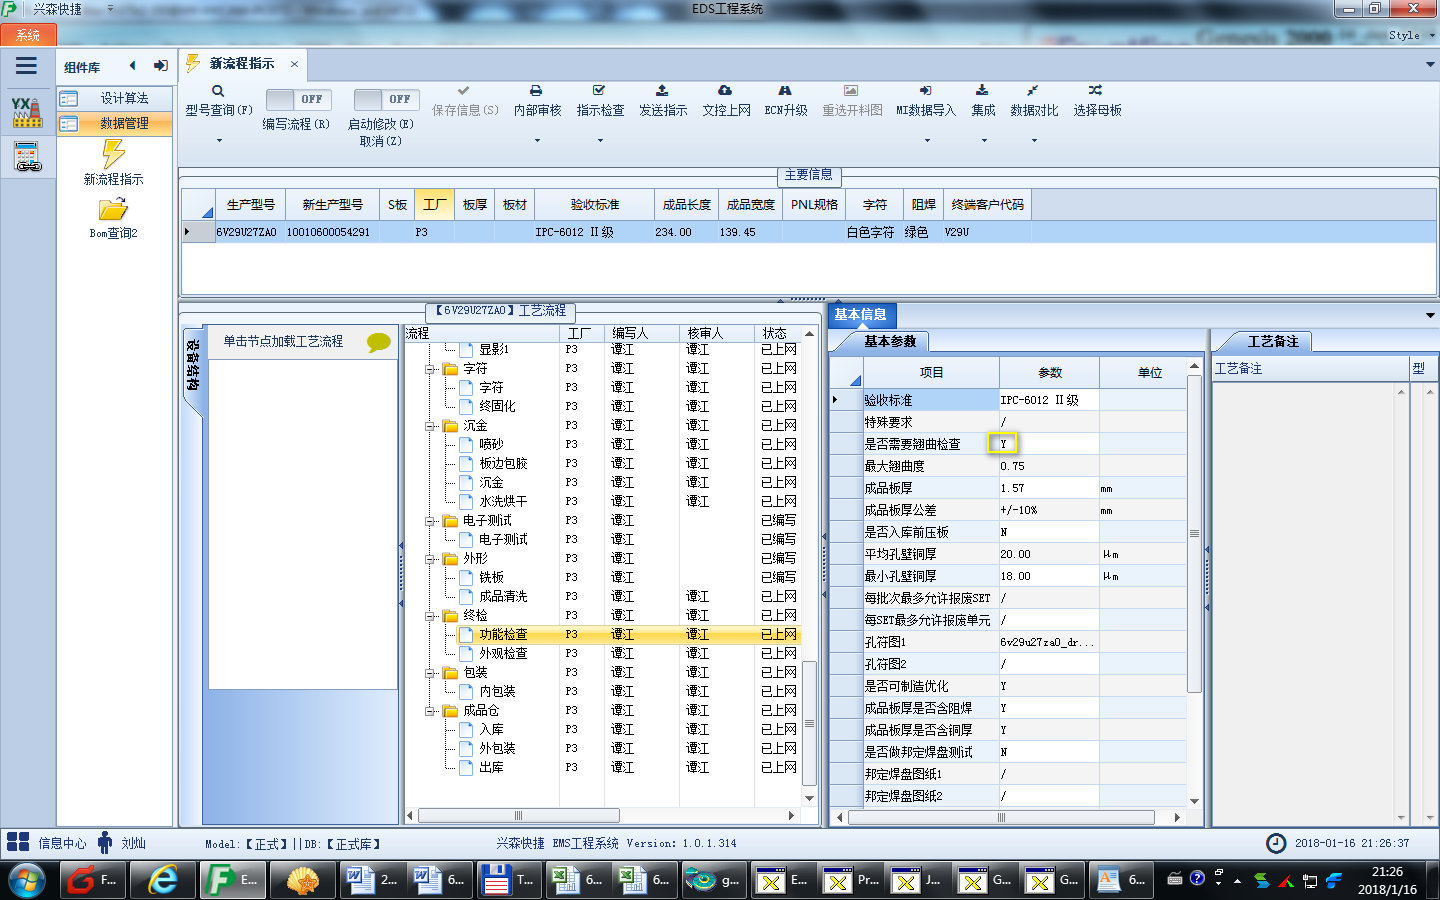
Task: Click the 验收标准 column header
Action: tap(595, 205)
